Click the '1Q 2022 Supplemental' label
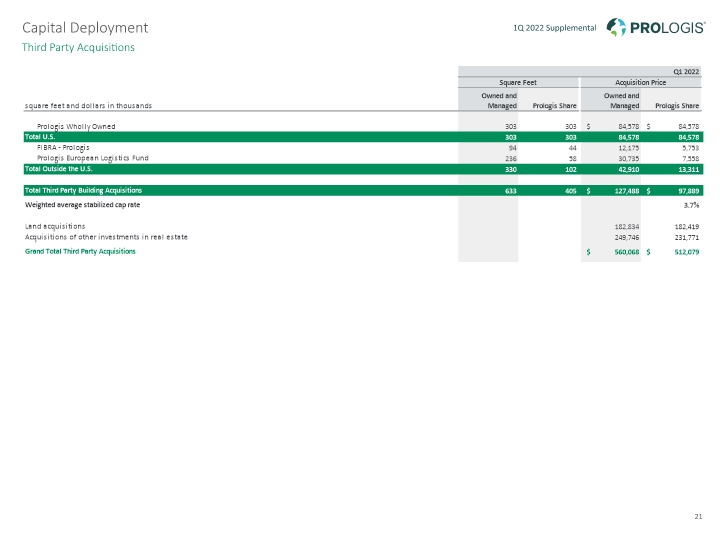 coord(554,28)
